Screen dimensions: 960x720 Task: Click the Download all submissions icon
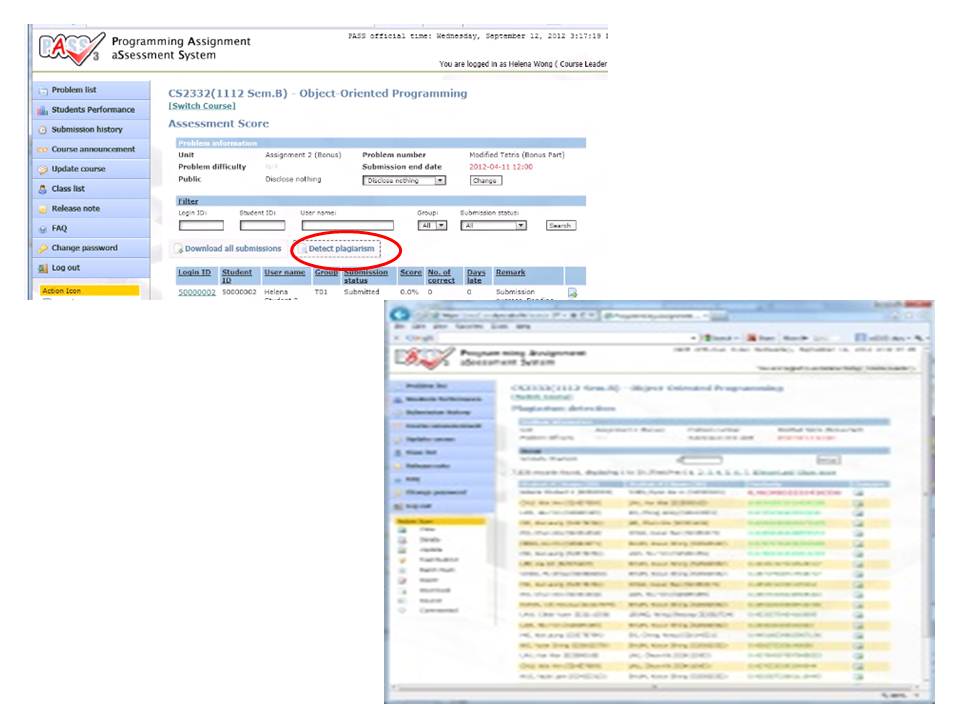click(x=179, y=249)
